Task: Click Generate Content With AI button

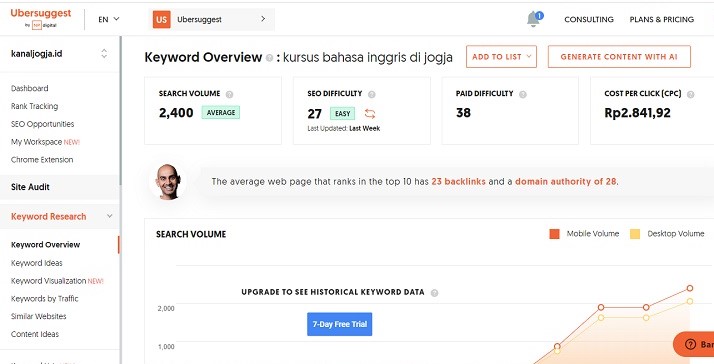Action: point(619,56)
